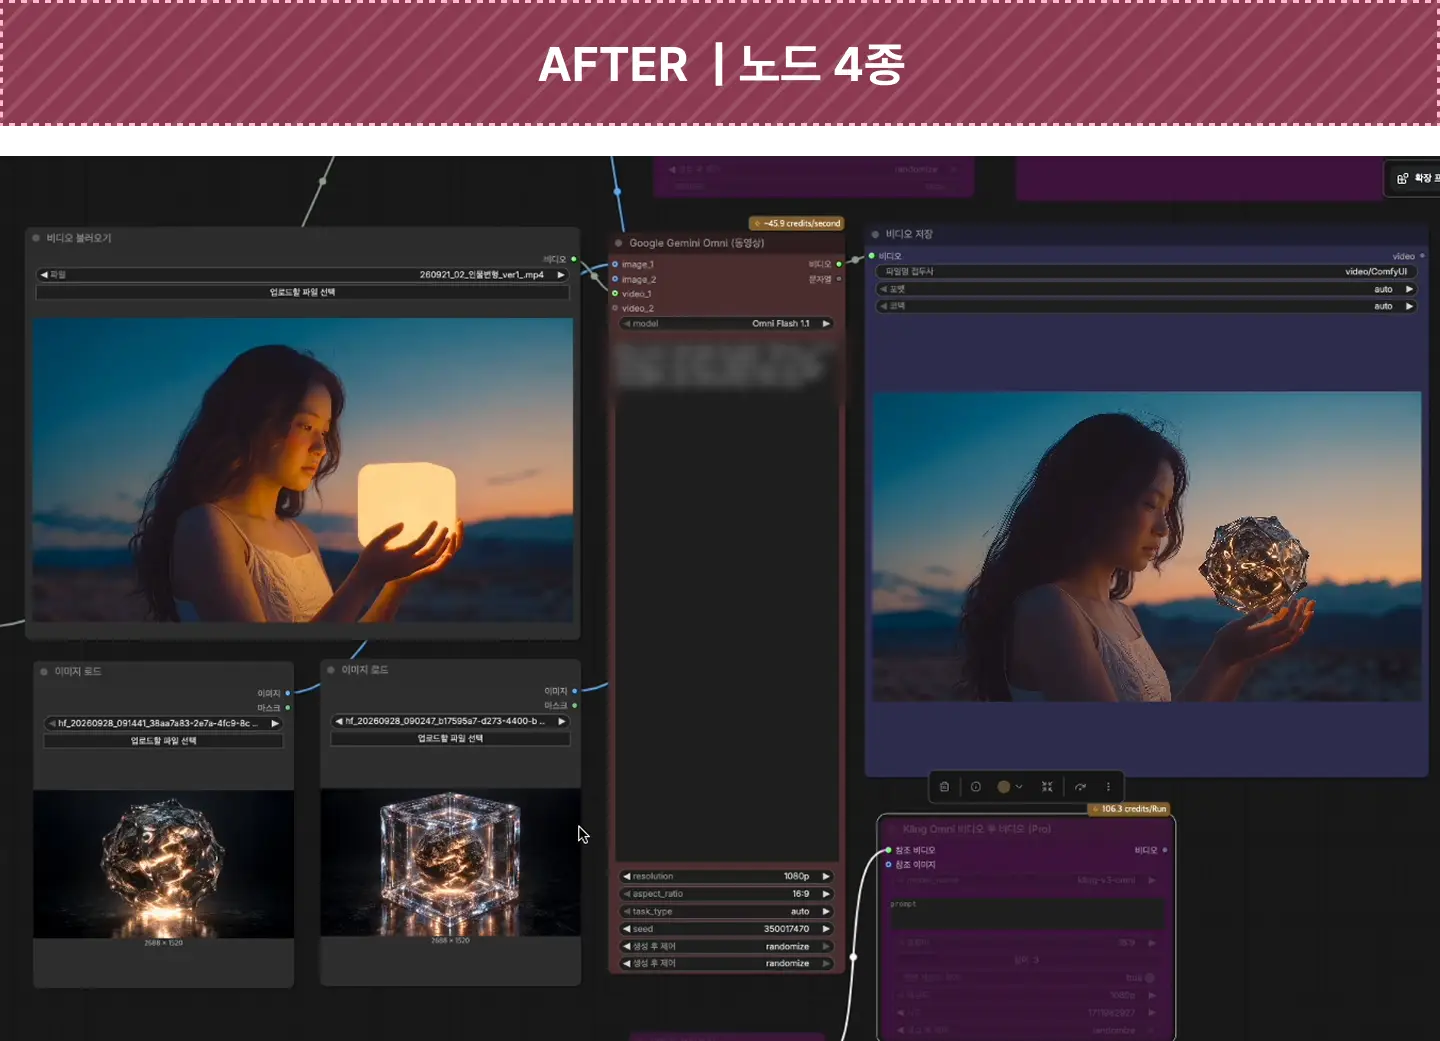1440x1041 pixels.
Task: Open the node color chevron dropdown
Action: [1019, 787]
